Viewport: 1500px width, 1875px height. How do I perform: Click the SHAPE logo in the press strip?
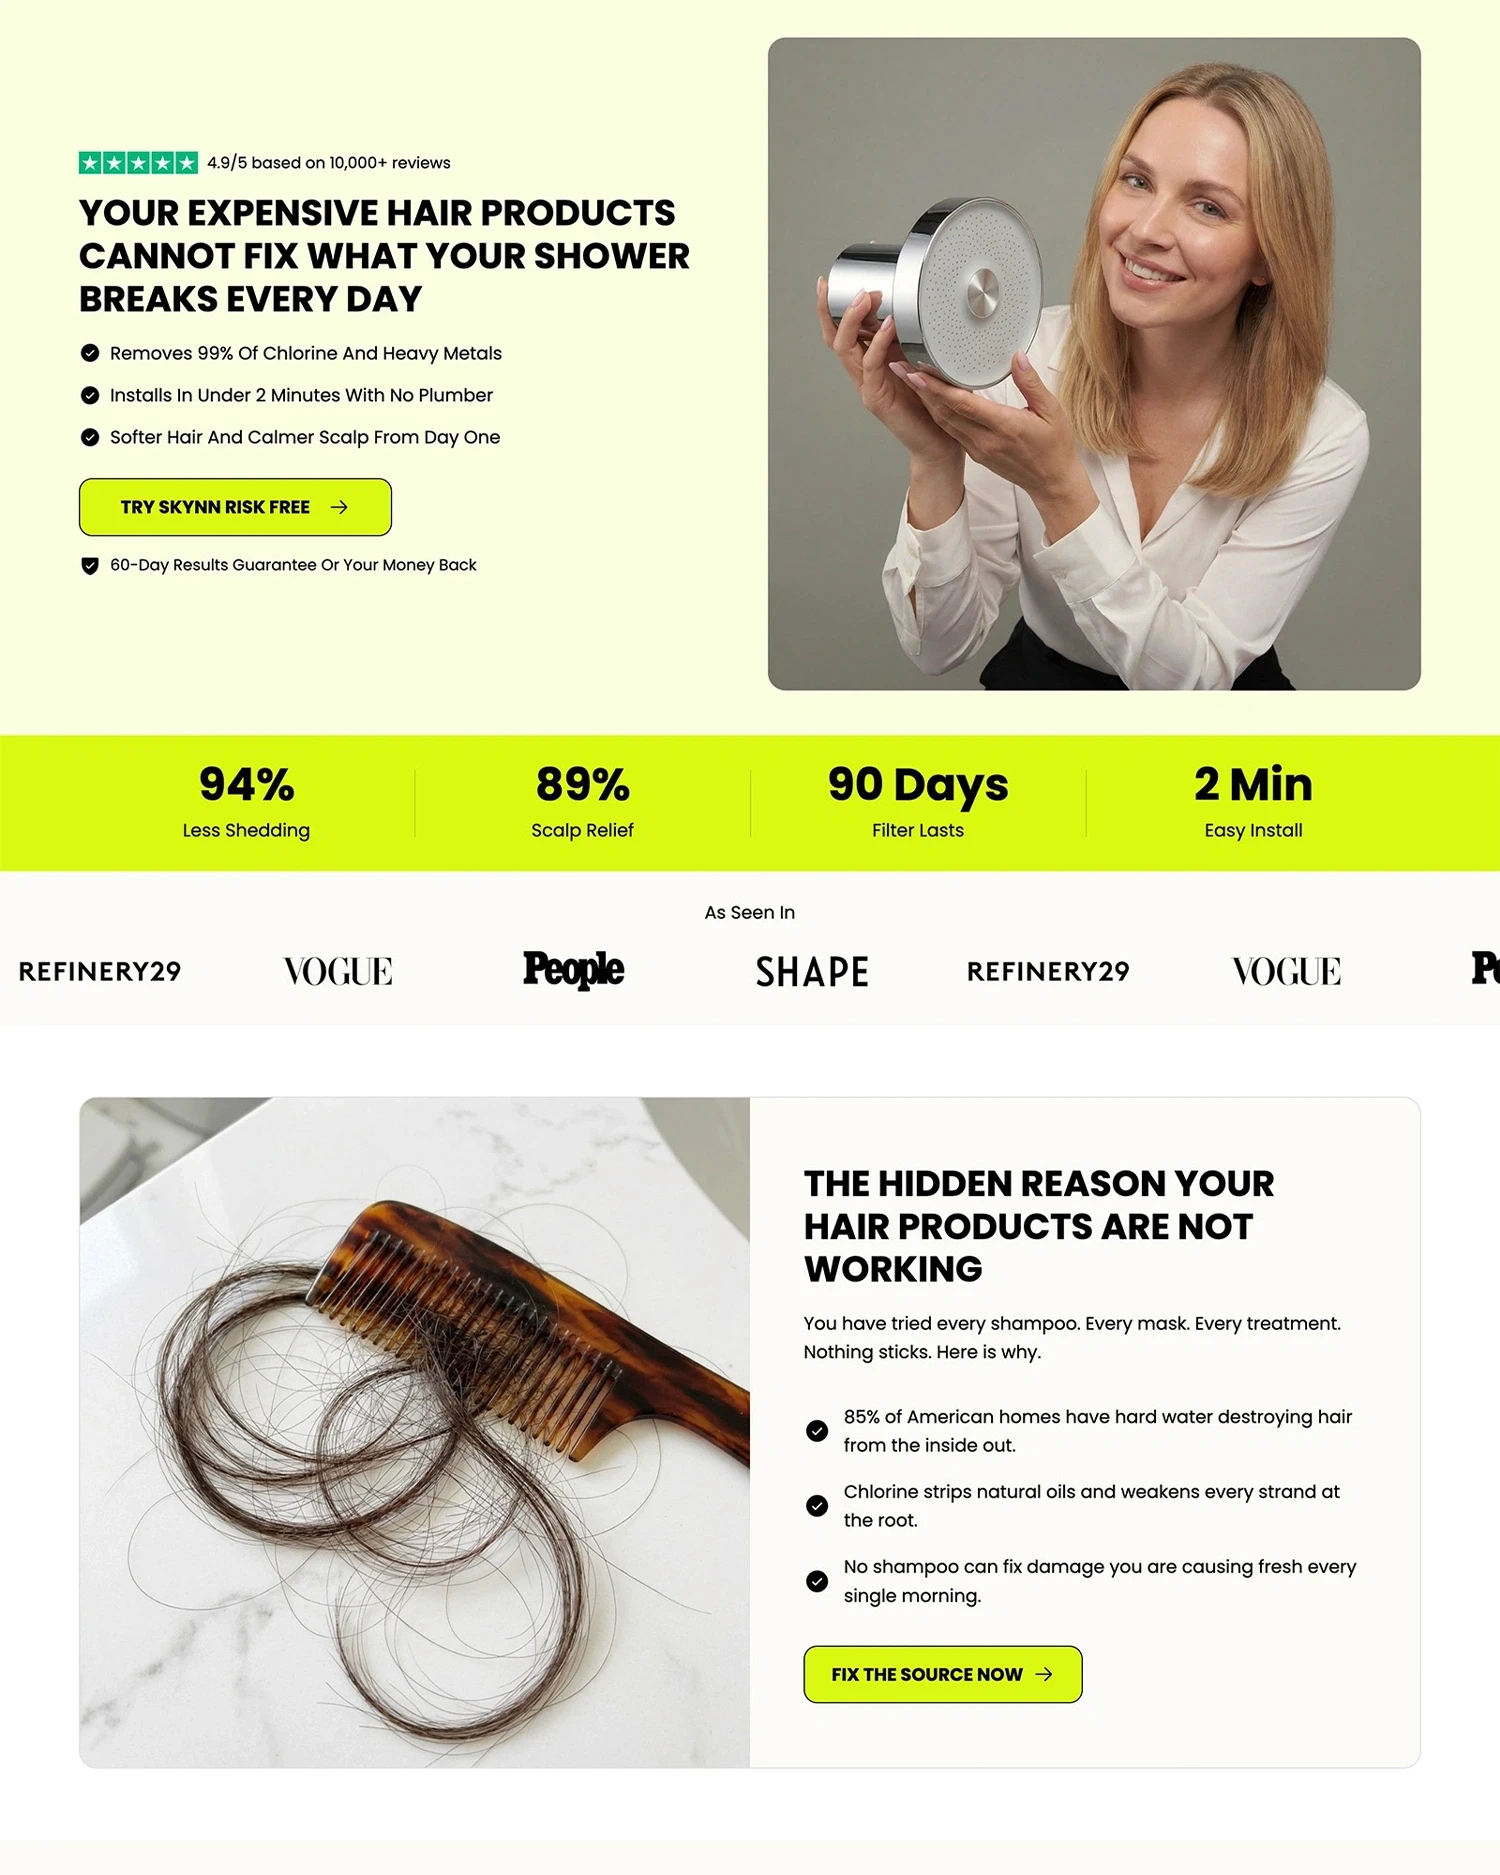(x=812, y=972)
